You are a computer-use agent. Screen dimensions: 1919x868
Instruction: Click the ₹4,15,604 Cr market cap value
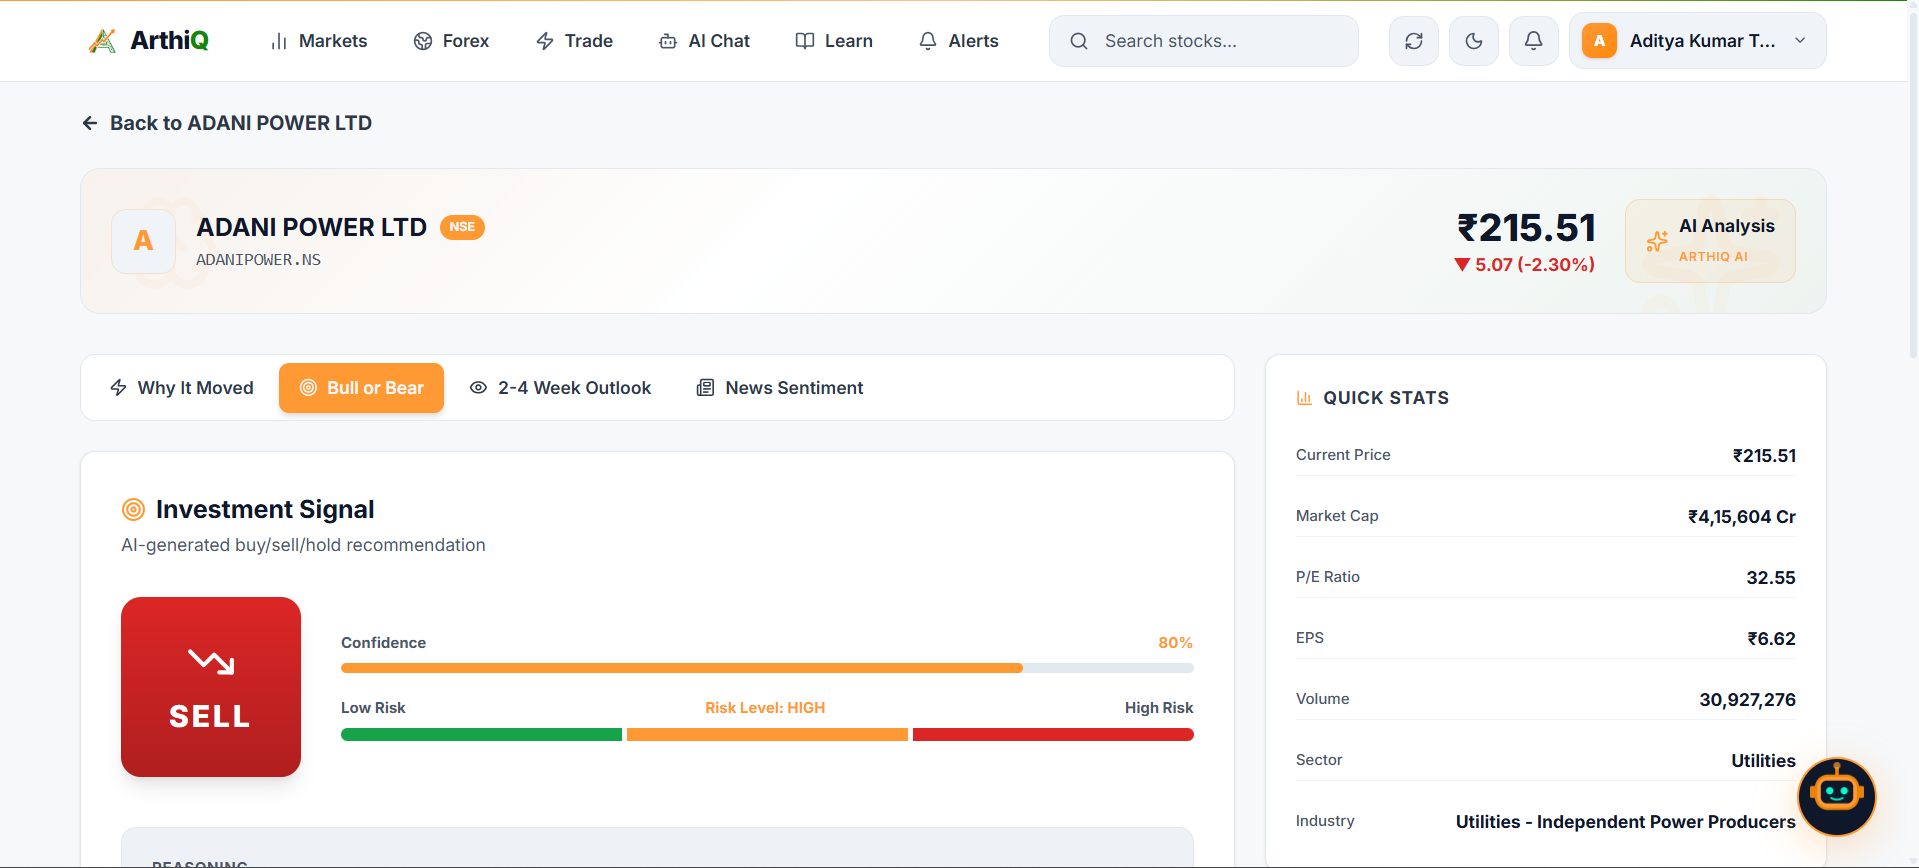coord(1742,517)
